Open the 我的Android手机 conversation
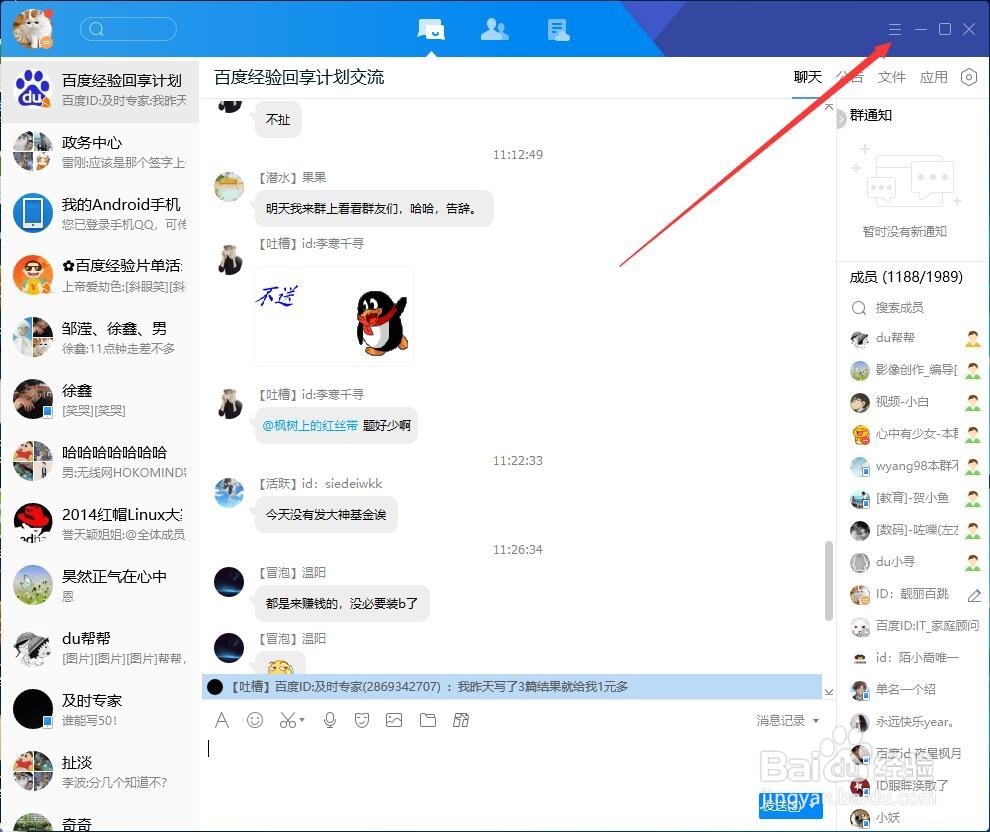 click(x=100, y=213)
